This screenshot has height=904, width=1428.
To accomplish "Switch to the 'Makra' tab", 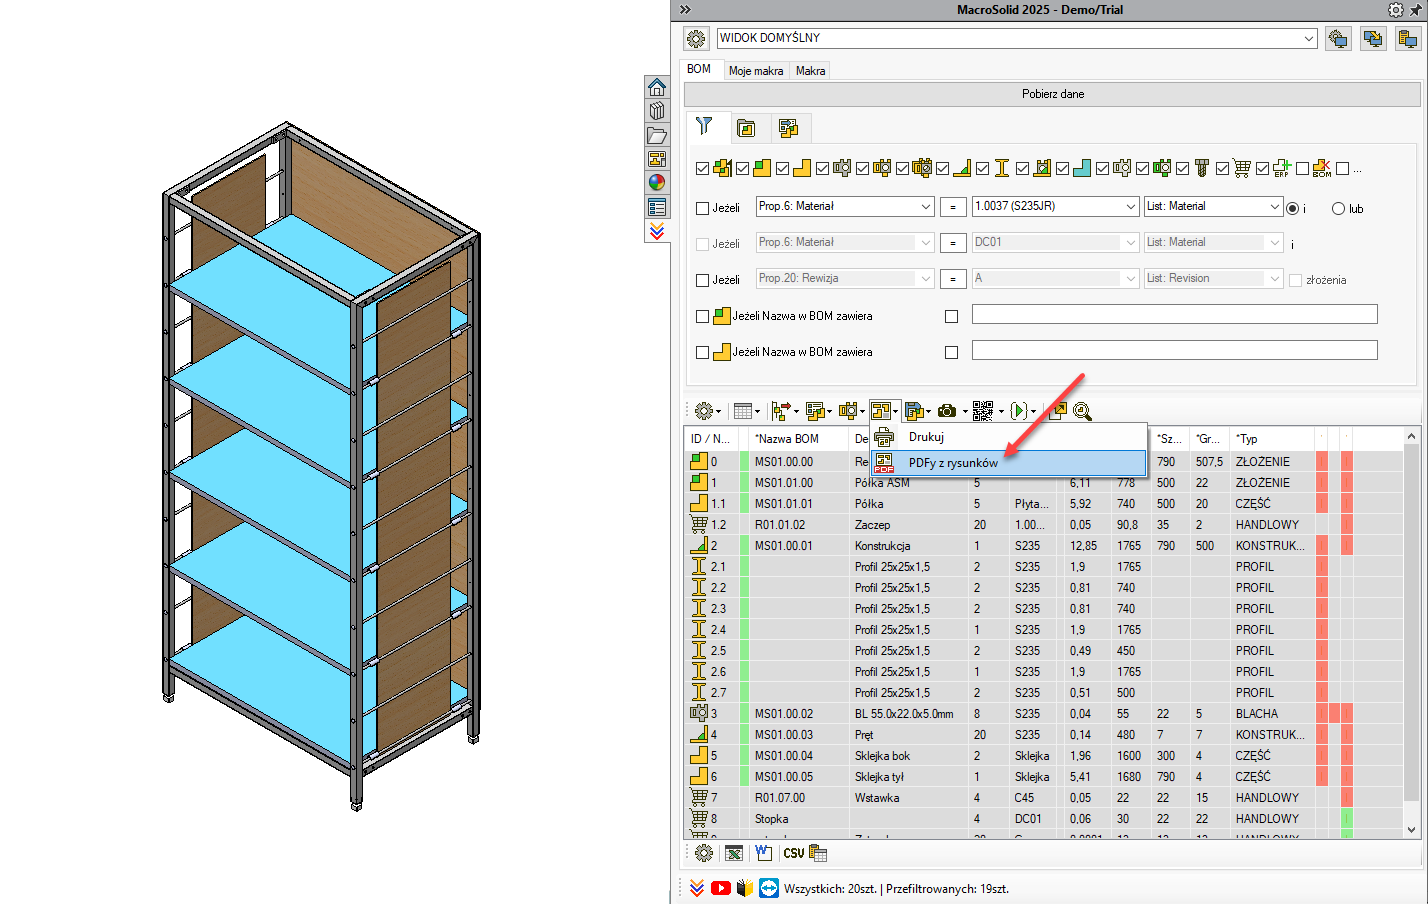I will 811,71.
